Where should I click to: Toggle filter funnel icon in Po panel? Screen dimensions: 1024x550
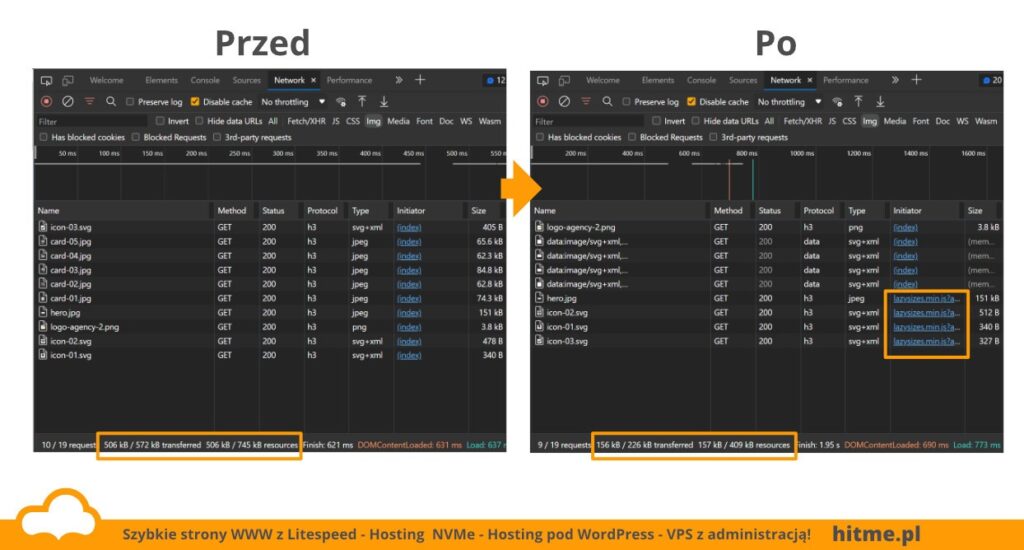click(586, 101)
